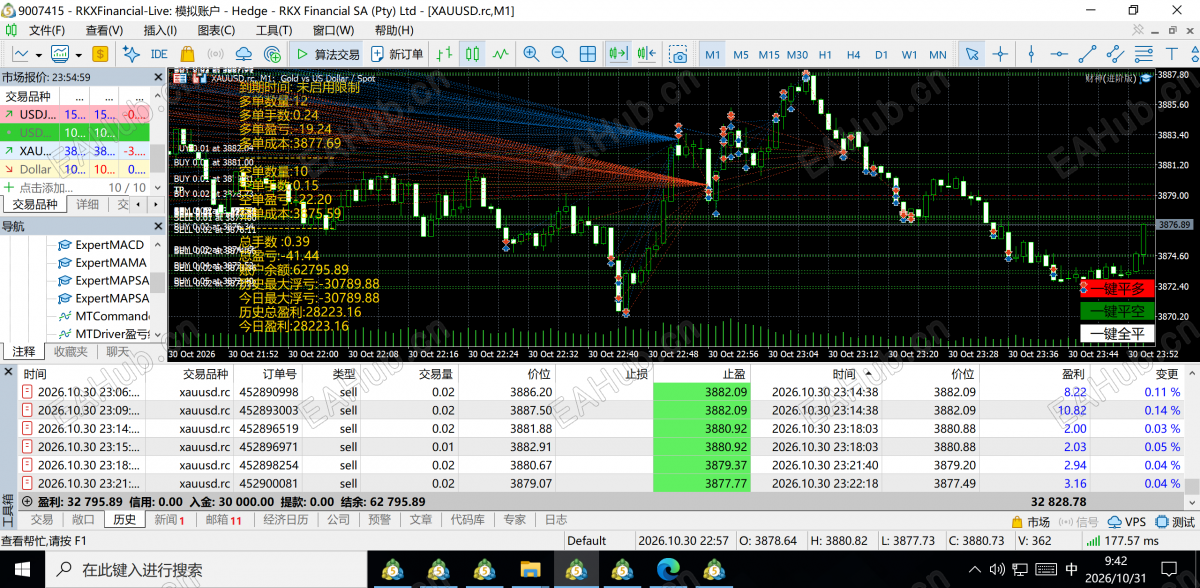This screenshot has width=1200, height=588.
Task: Select the trendline drawing tool
Action: [1087, 54]
